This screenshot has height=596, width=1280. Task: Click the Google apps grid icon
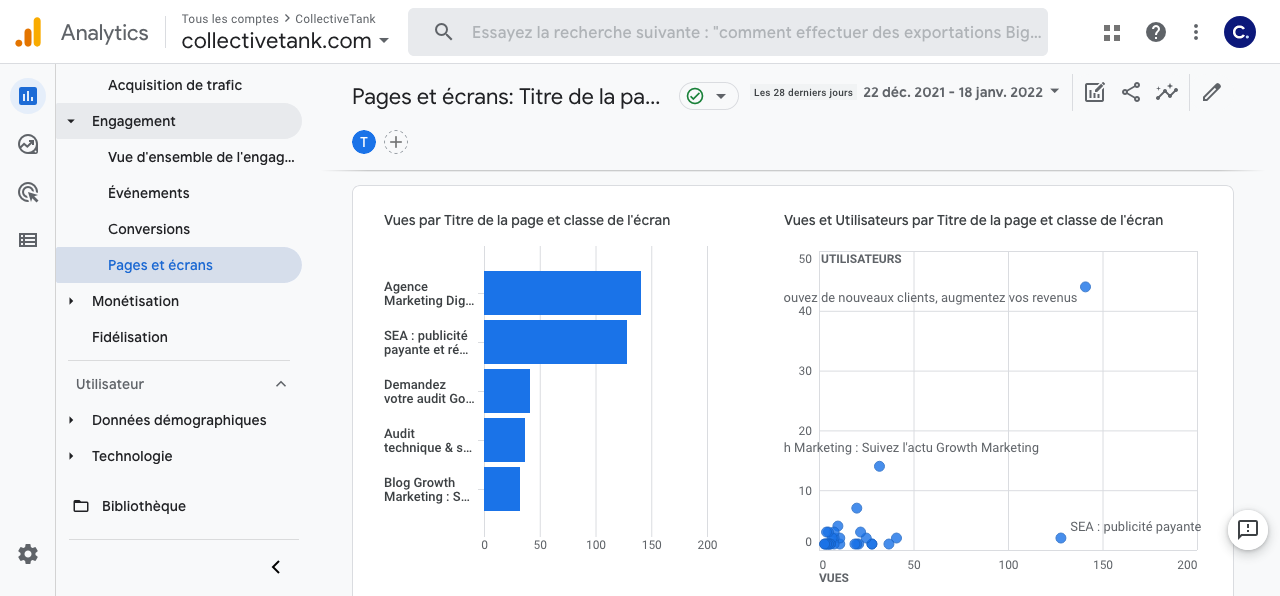pyautogui.click(x=1112, y=32)
